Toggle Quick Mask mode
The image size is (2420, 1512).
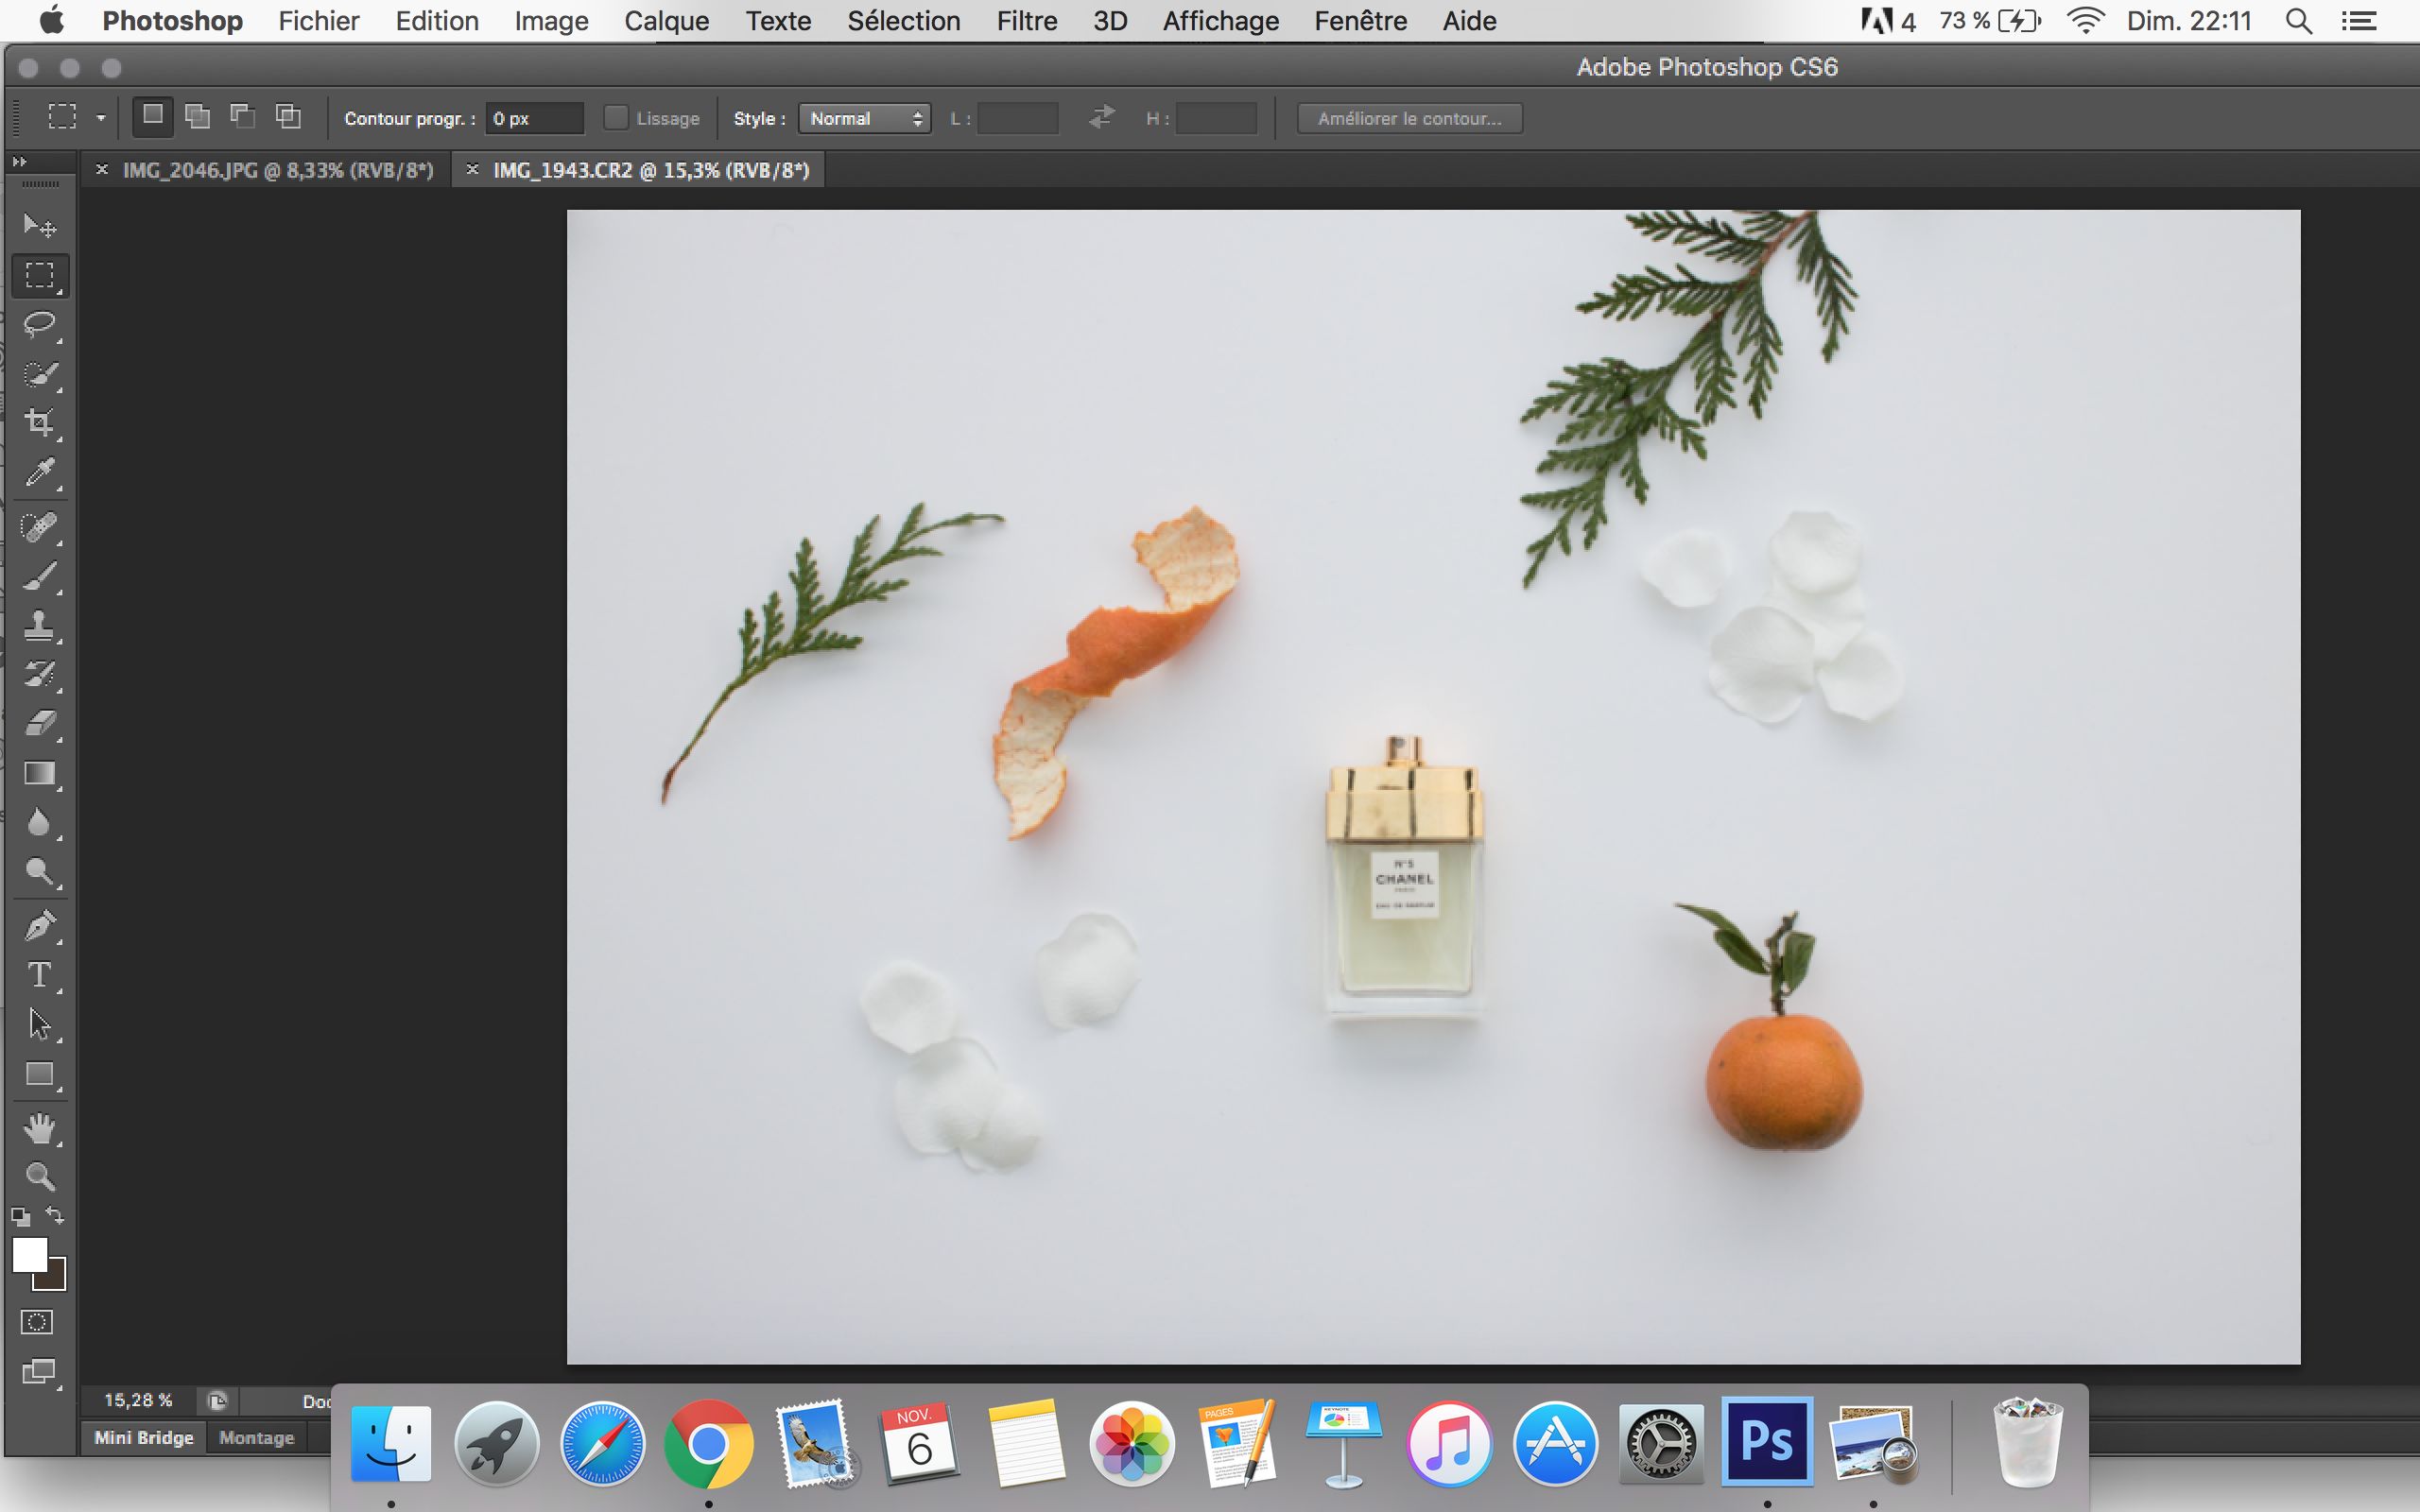point(37,1322)
